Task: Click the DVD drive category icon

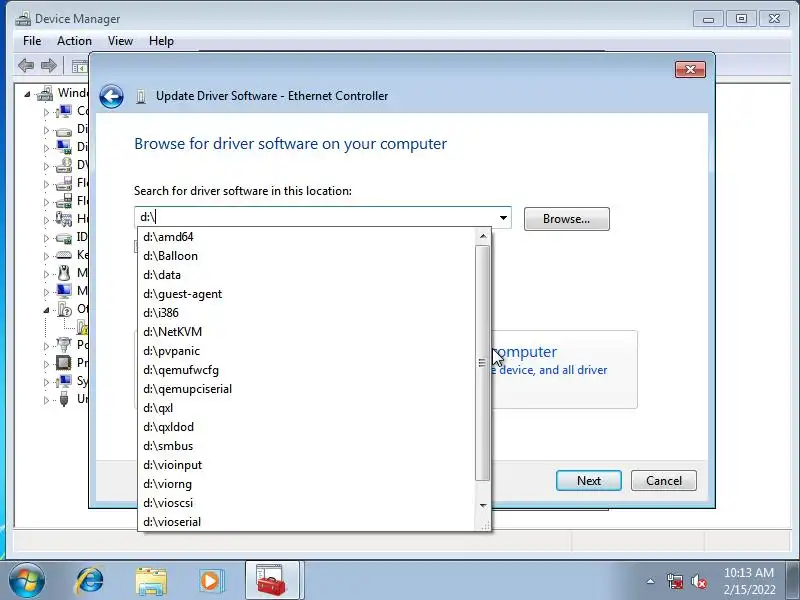Action: pyautogui.click(x=64, y=165)
